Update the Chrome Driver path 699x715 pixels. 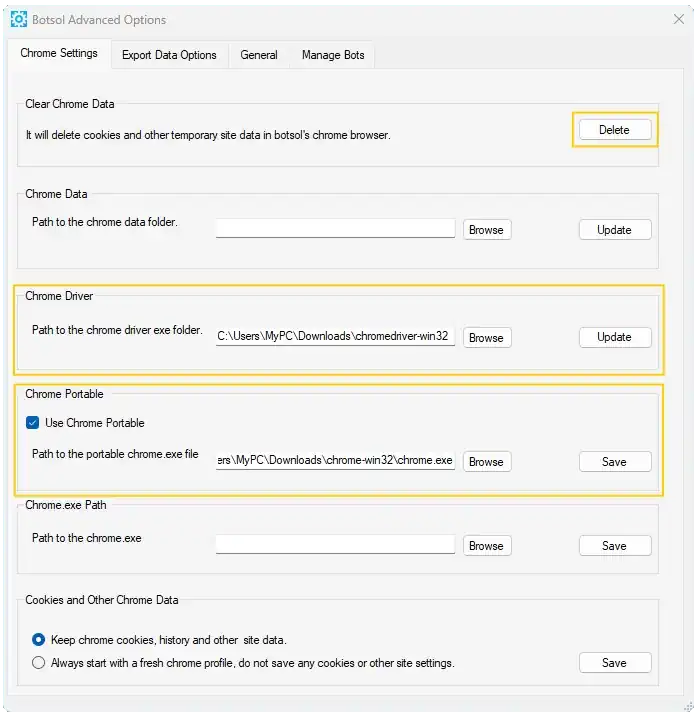pos(615,337)
